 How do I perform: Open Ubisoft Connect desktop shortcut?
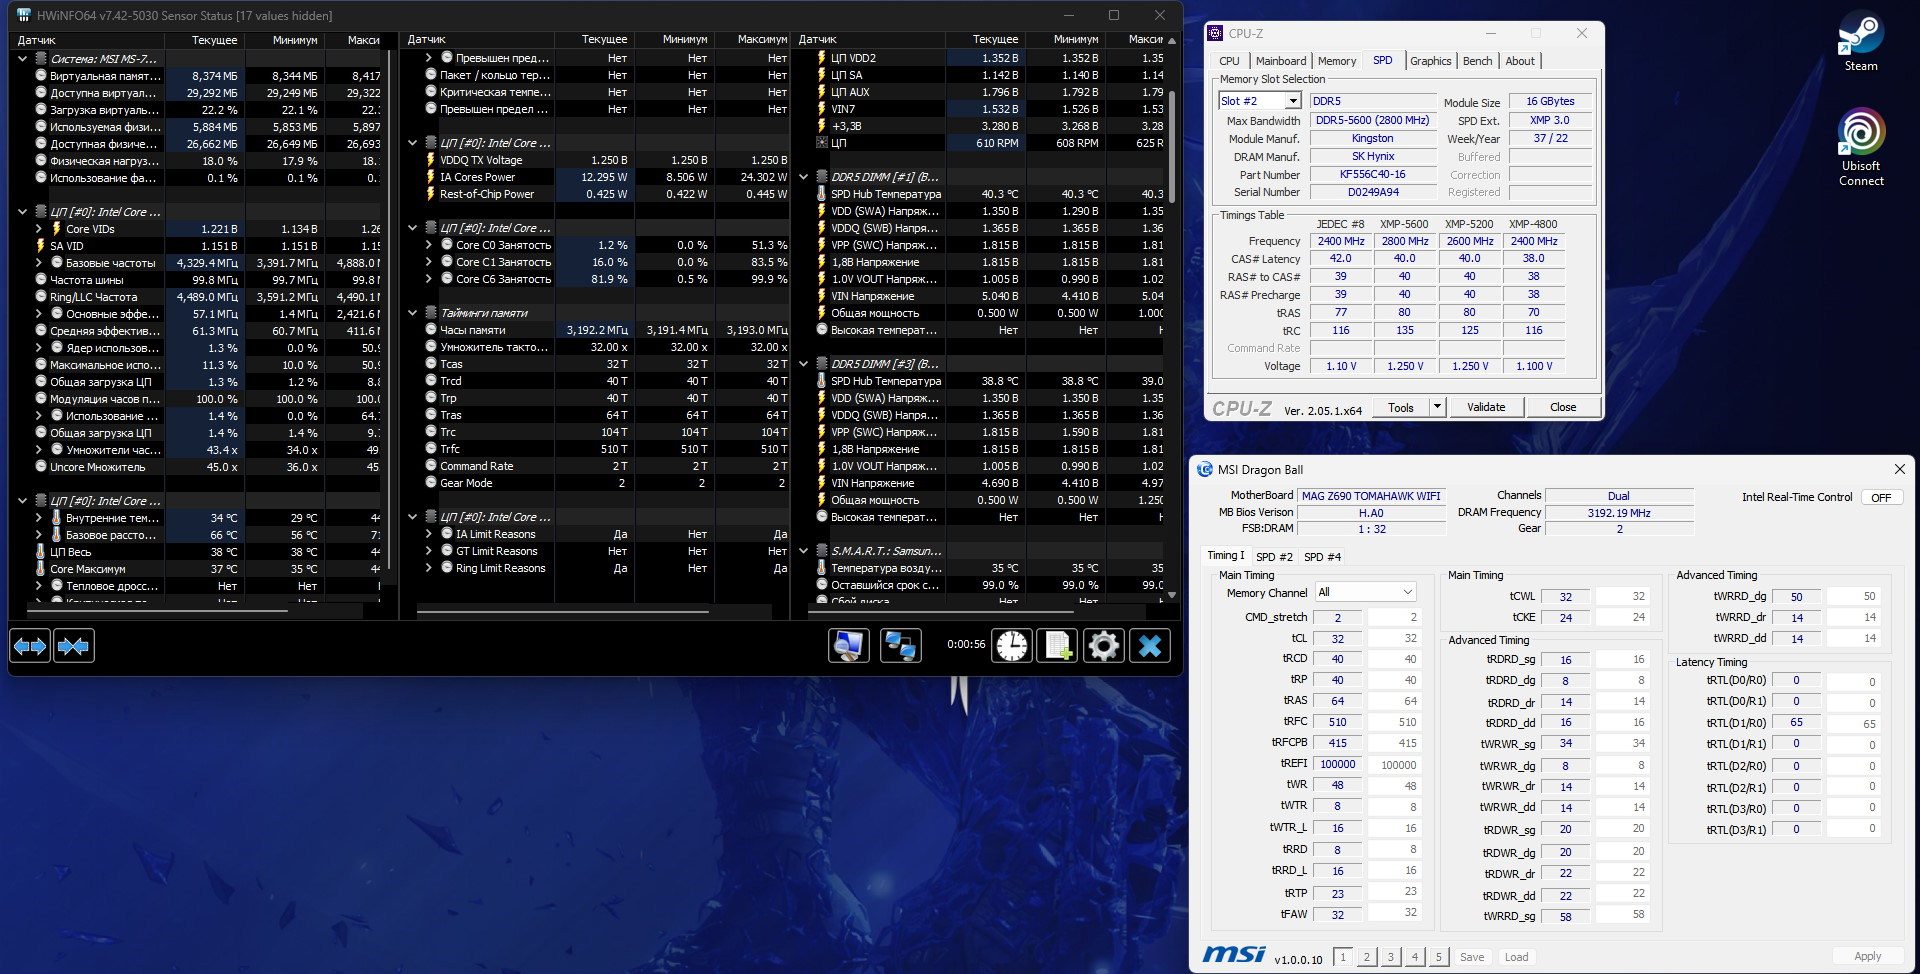pyautogui.click(x=1861, y=148)
